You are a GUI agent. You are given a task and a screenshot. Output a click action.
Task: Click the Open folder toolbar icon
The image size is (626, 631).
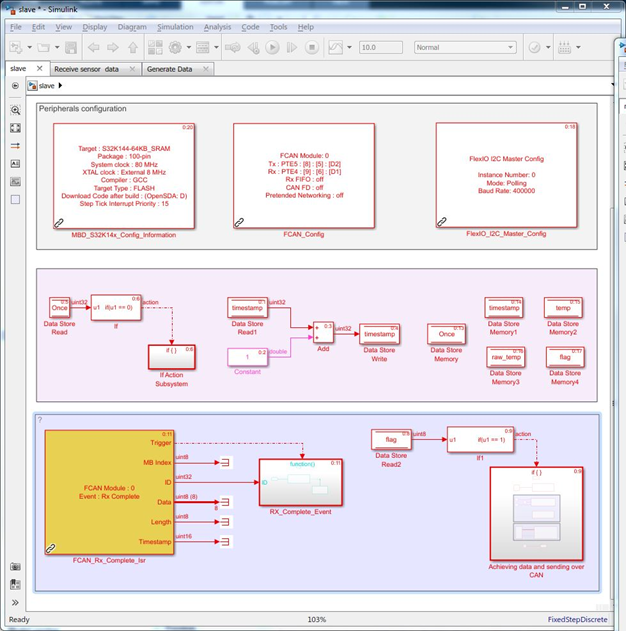(43, 47)
